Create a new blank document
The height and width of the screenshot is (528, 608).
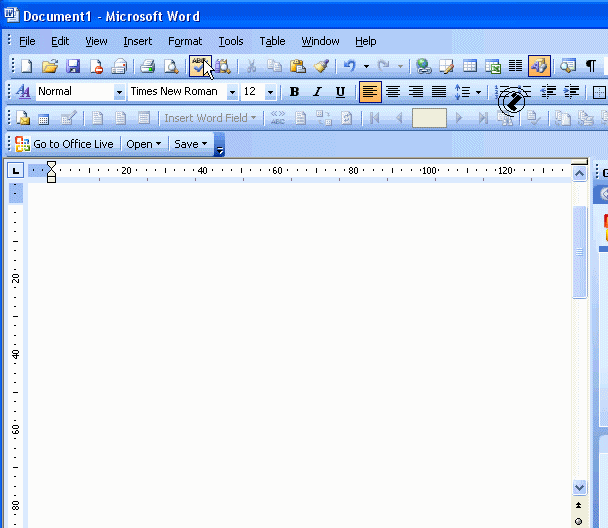pyautogui.click(x=26, y=66)
